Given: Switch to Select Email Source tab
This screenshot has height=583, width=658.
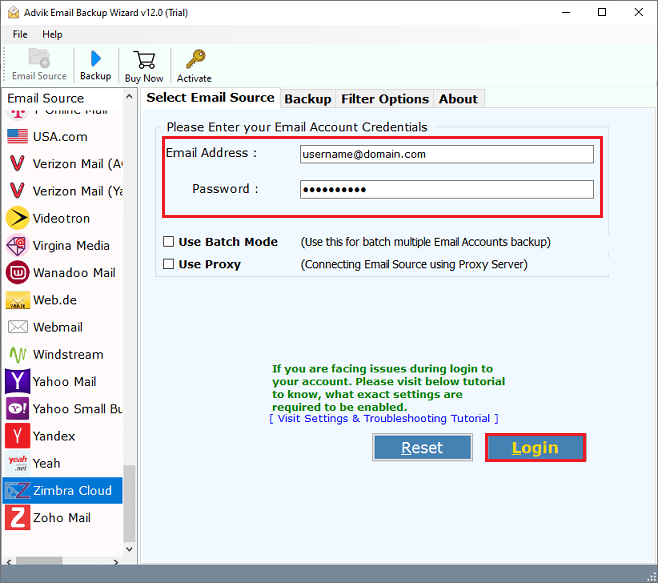Looking at the screenshot, I should [x=210, y=97].
